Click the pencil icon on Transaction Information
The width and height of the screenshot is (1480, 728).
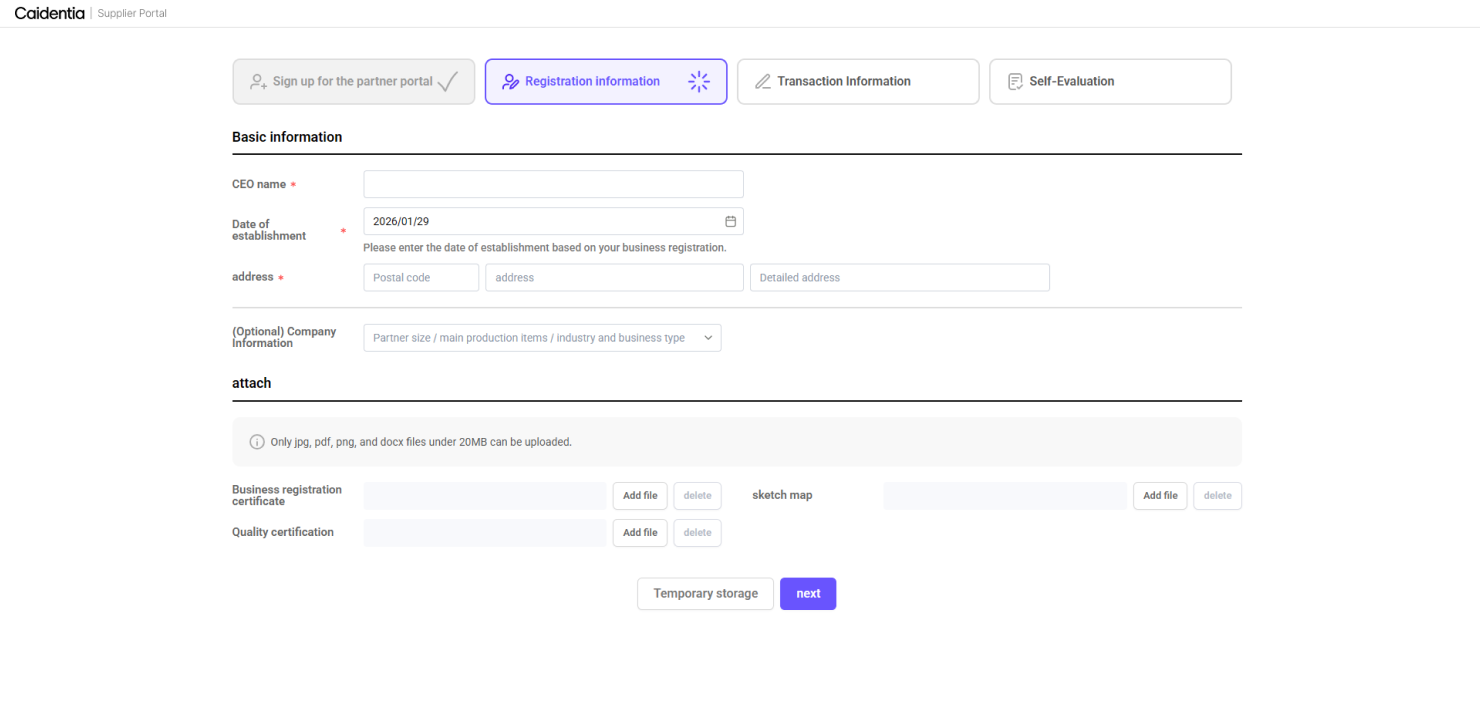click(762, 82)
